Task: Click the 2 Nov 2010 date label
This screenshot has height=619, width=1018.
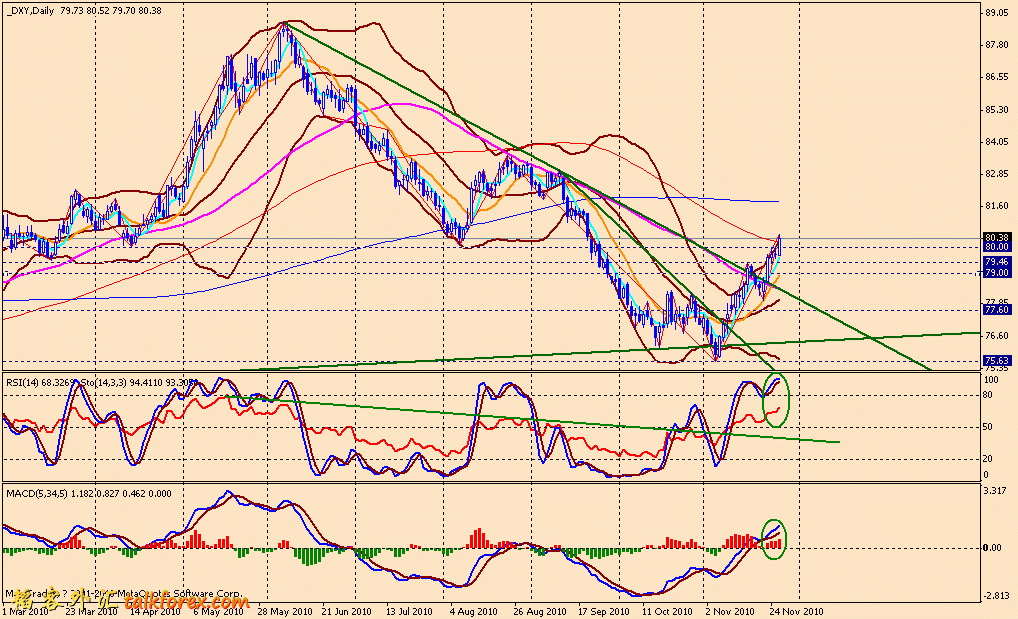Action: click(730, 612)
